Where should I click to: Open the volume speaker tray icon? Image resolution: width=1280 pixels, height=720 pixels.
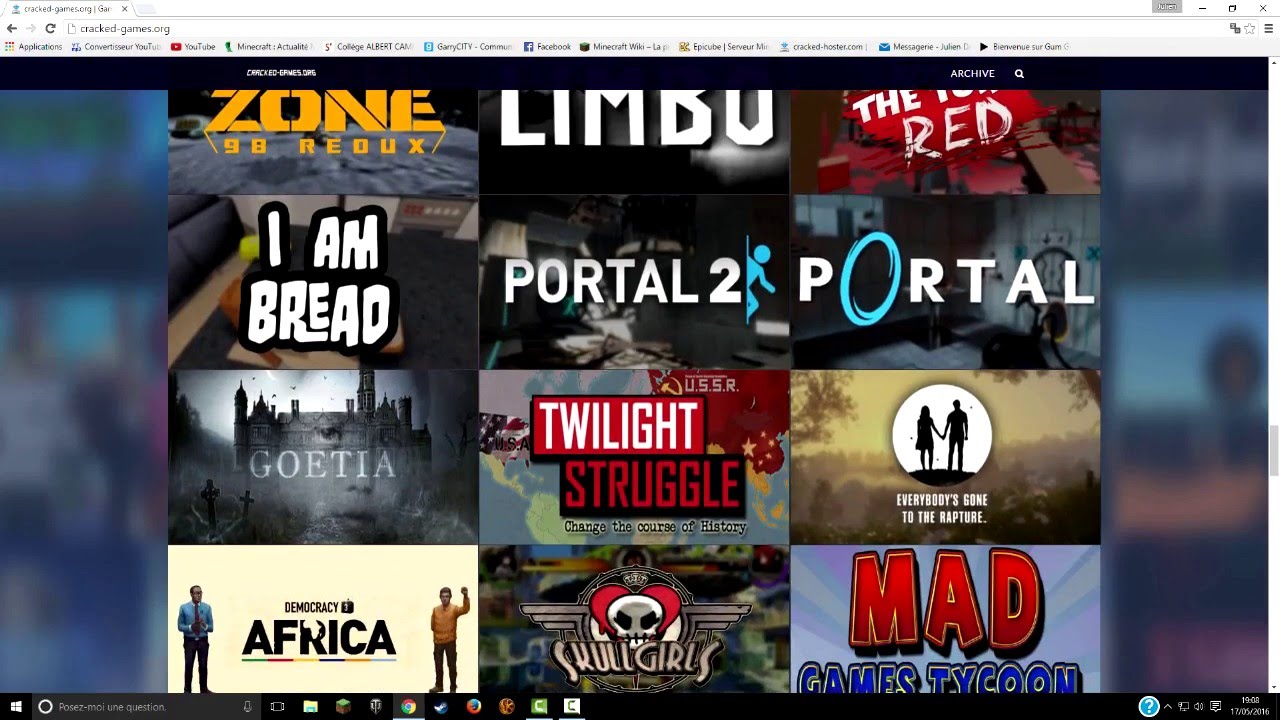[x=1198, y=706]
